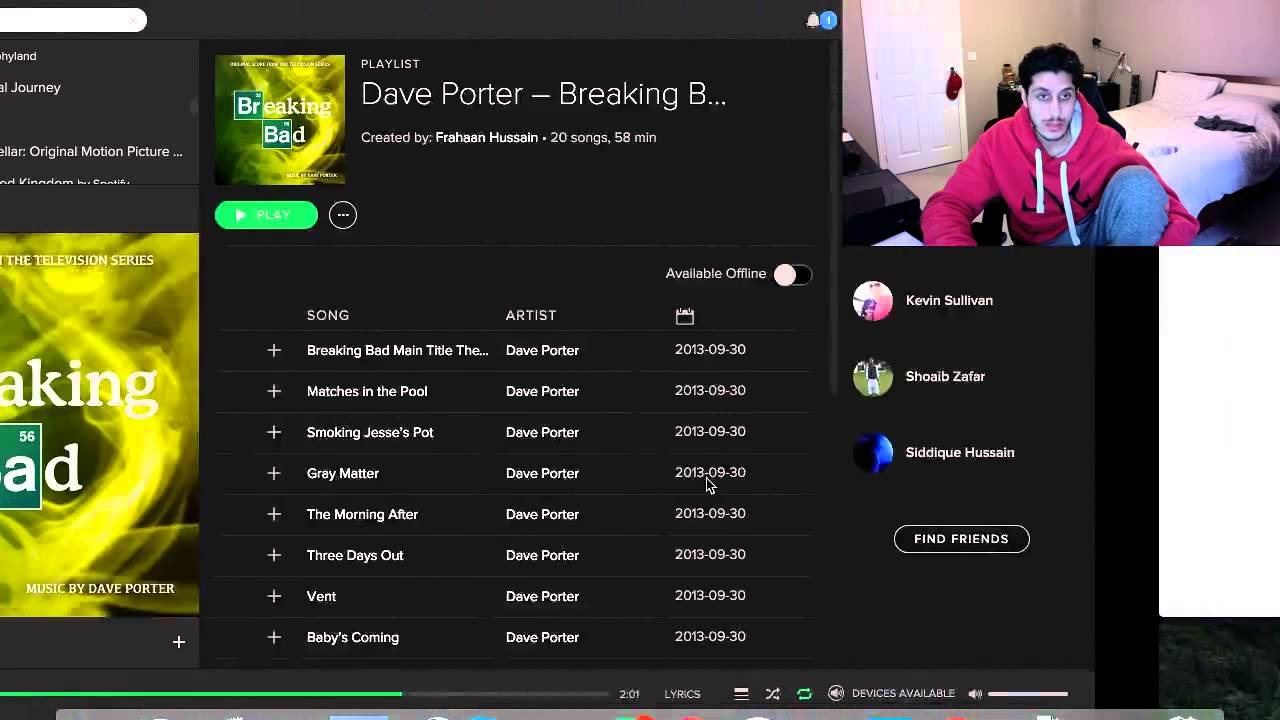Viewport: 1280px width, 720px height.
Task: Click the Breaking Bad playlist cover art
Action: (x=280, y=120)
